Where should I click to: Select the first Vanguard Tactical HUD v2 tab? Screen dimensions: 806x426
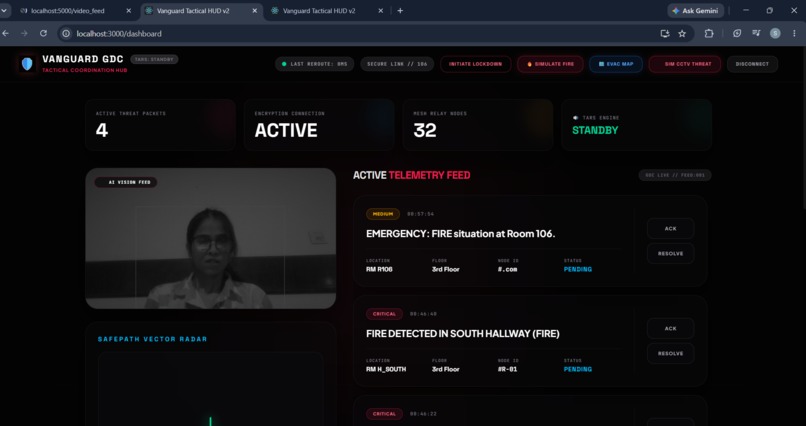pos(193,11)
